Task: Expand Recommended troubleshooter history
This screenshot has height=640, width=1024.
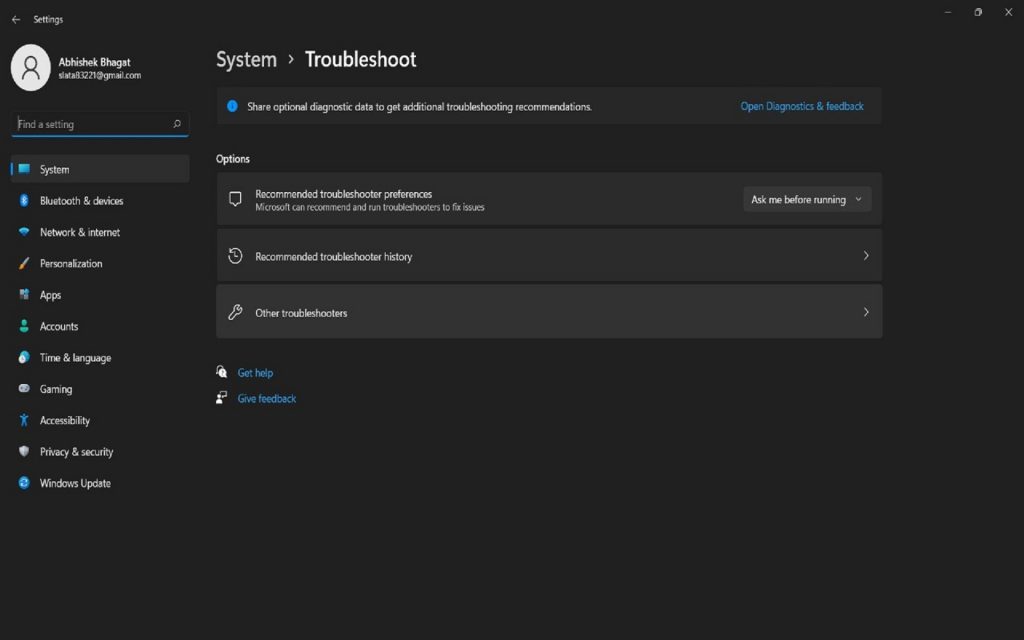Action: click(548, 255)
